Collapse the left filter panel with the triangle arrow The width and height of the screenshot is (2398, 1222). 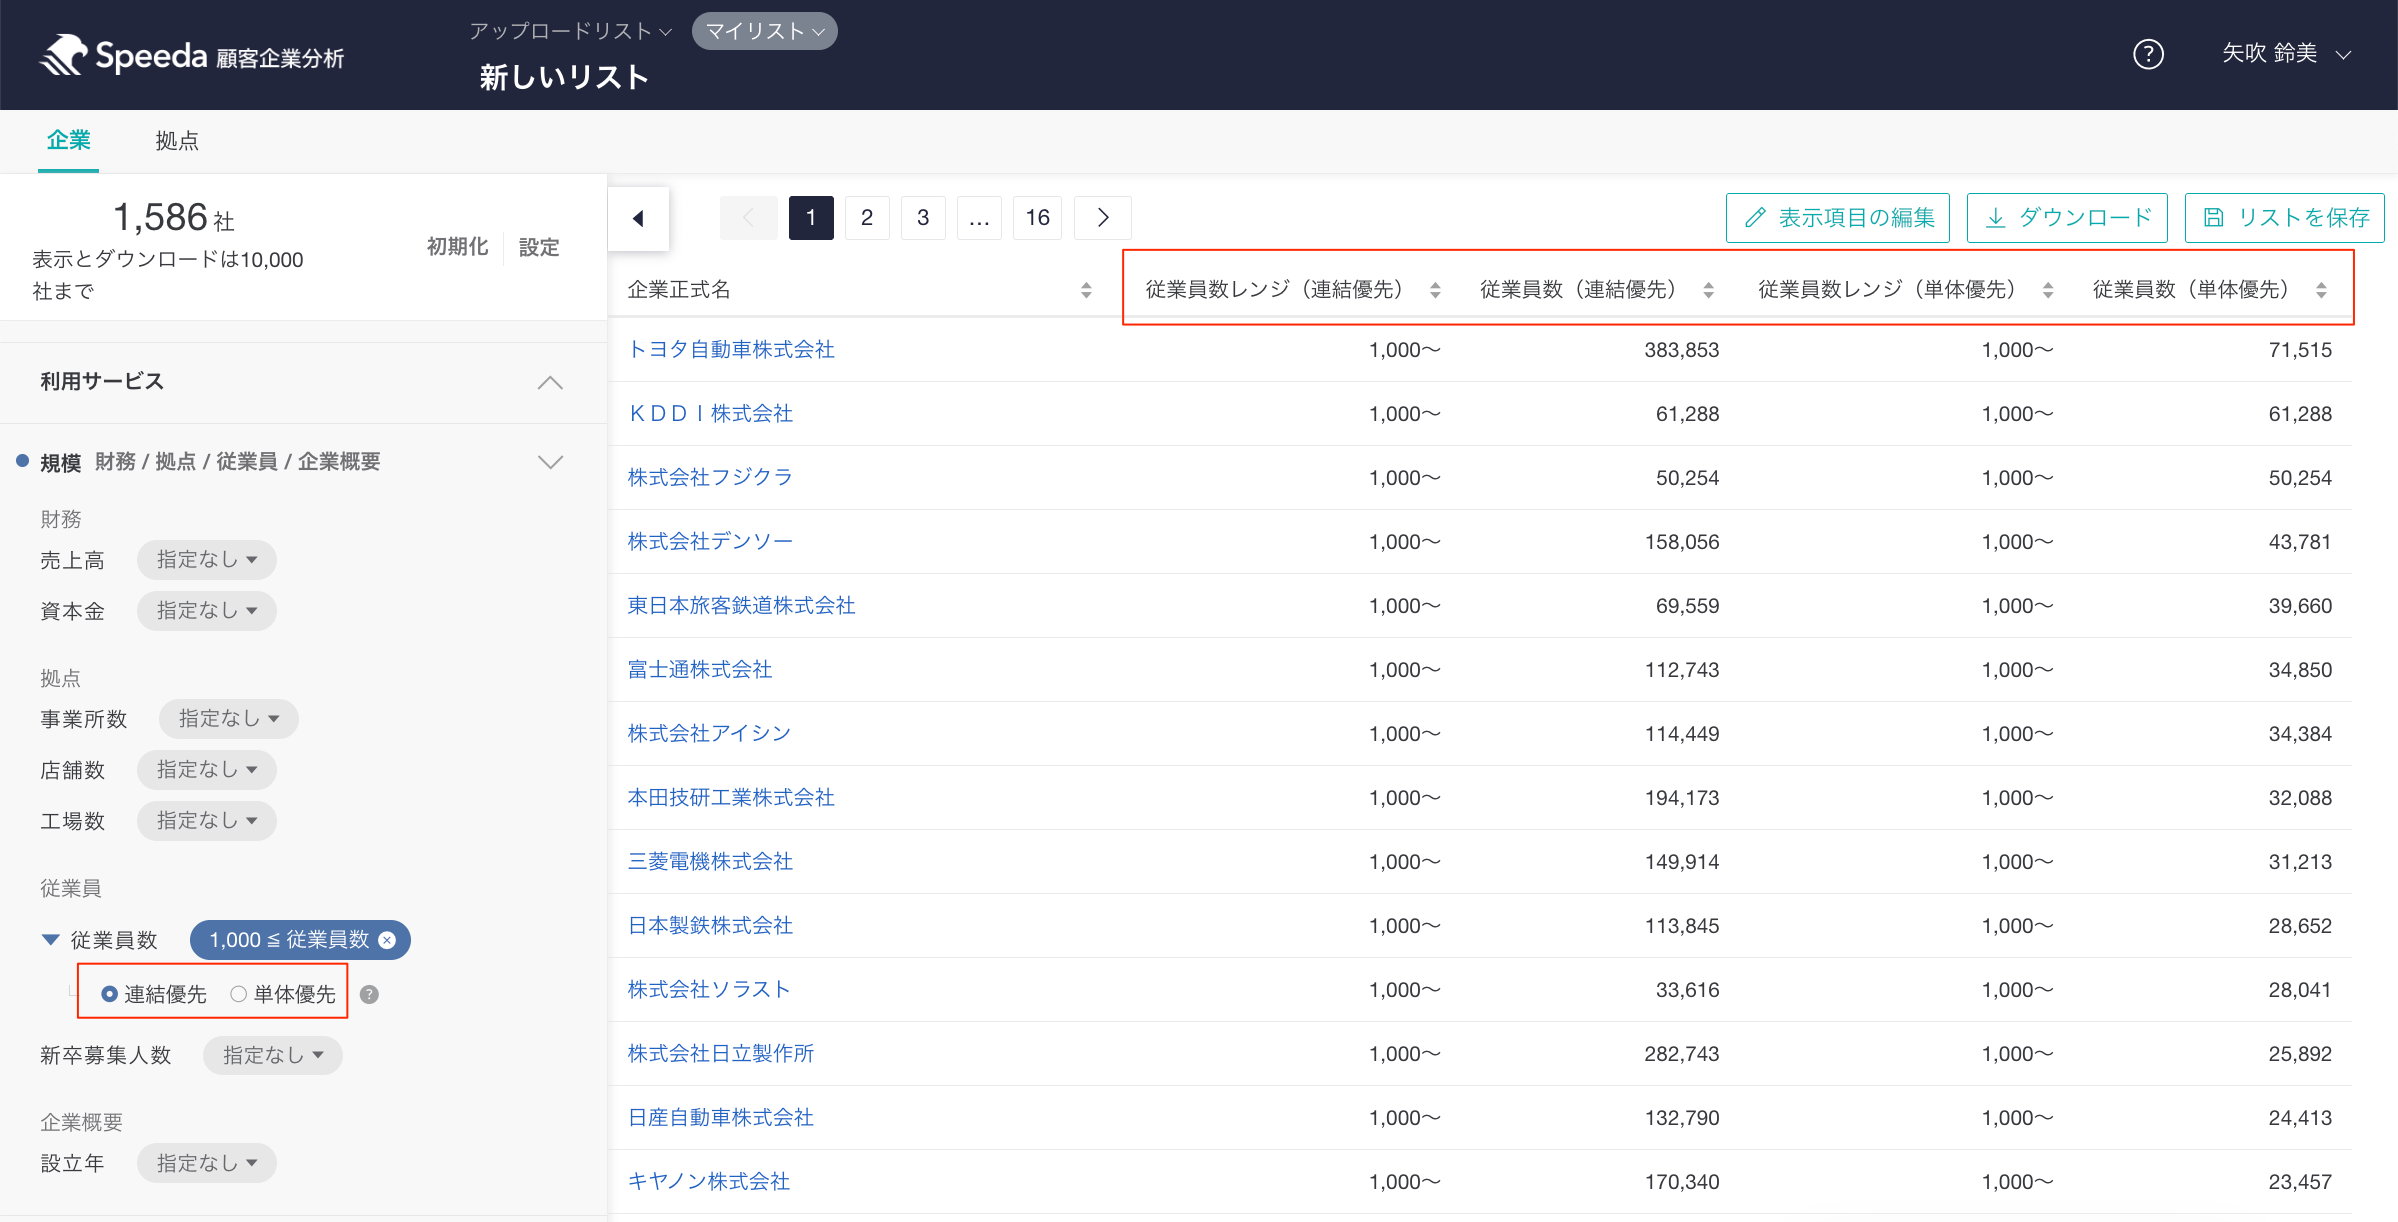[638, 218]
